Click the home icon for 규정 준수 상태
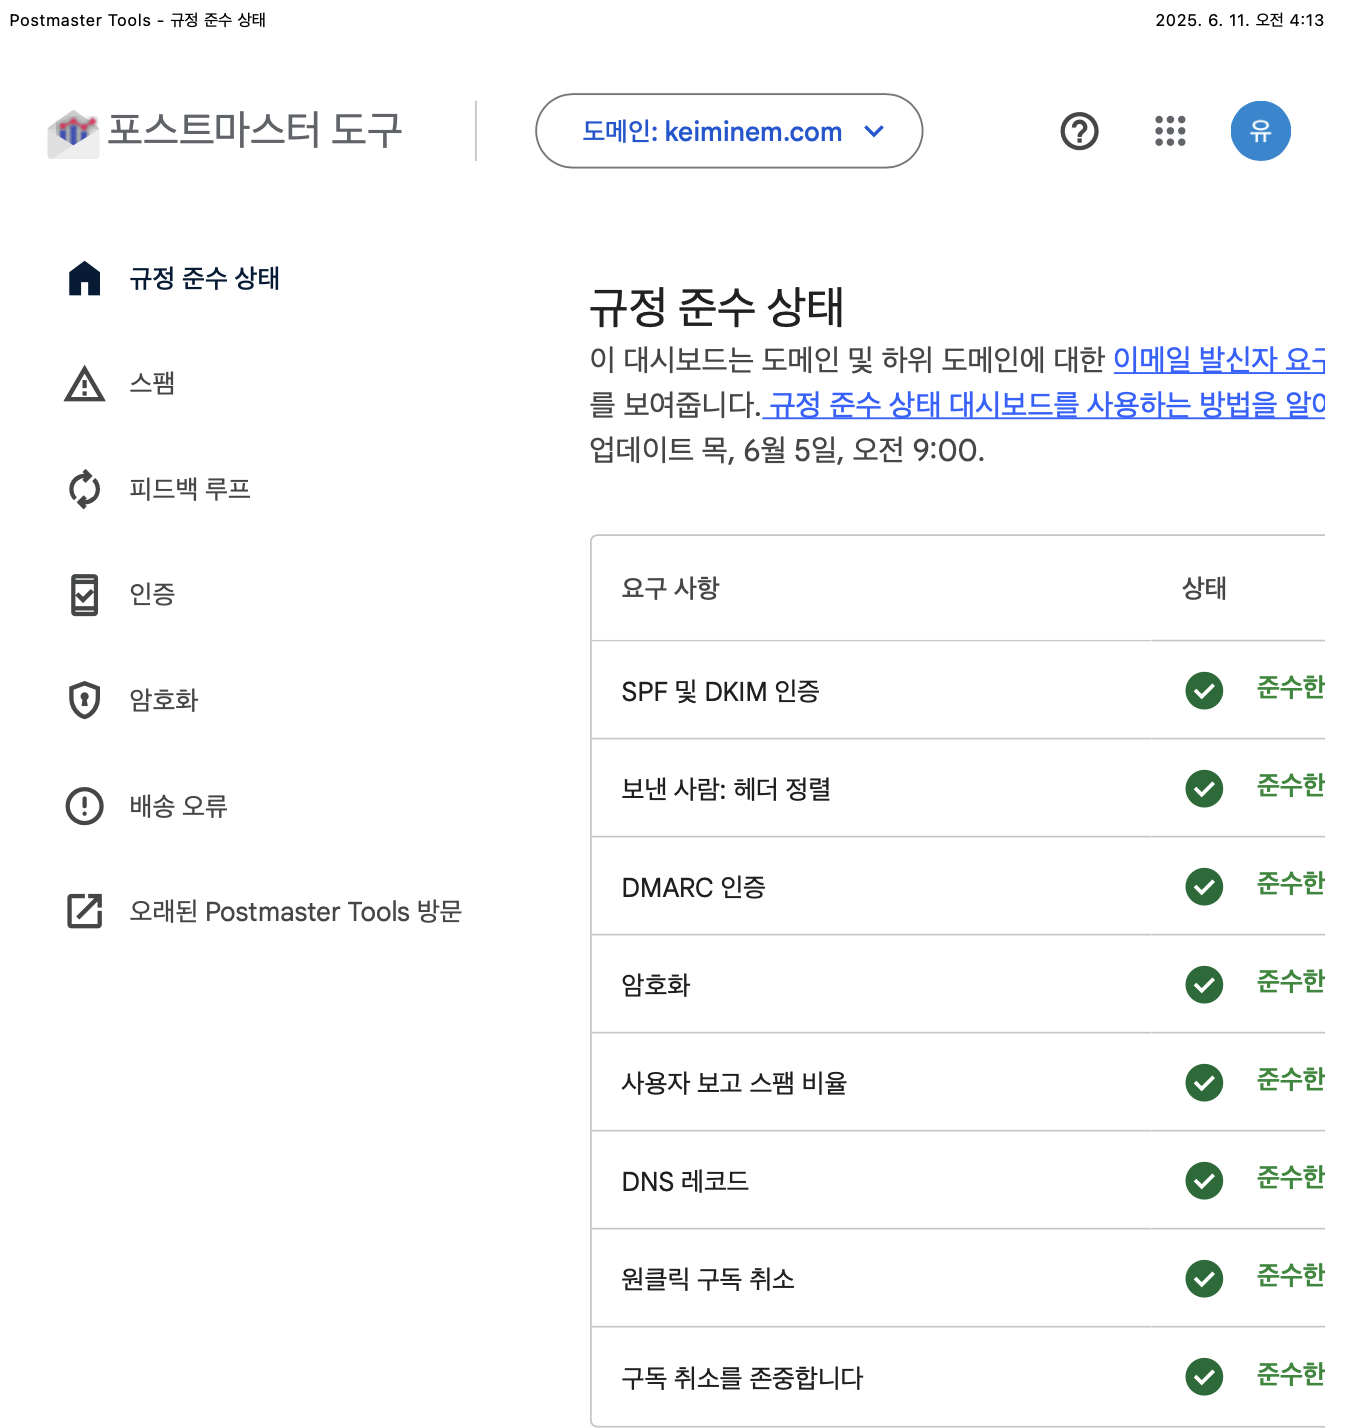The width and height of the screenshot is (1352, 1428). (85, 278)
